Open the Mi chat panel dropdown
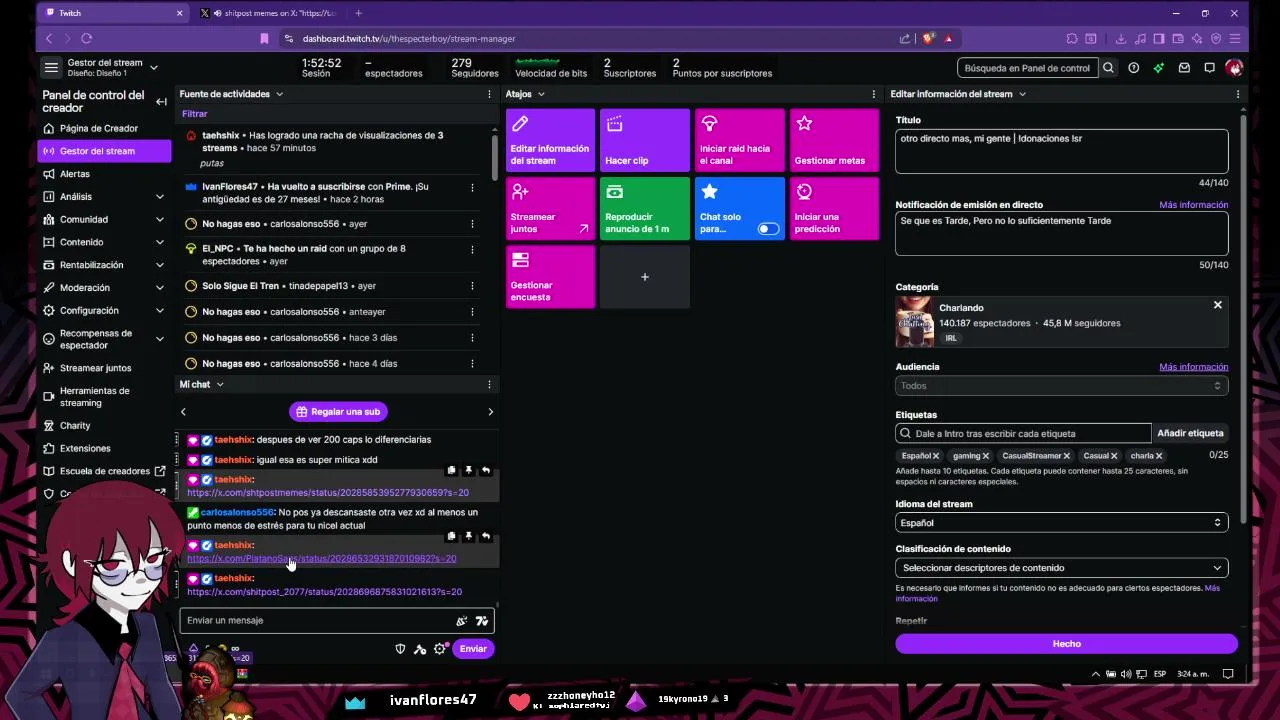 click(220, 384)
